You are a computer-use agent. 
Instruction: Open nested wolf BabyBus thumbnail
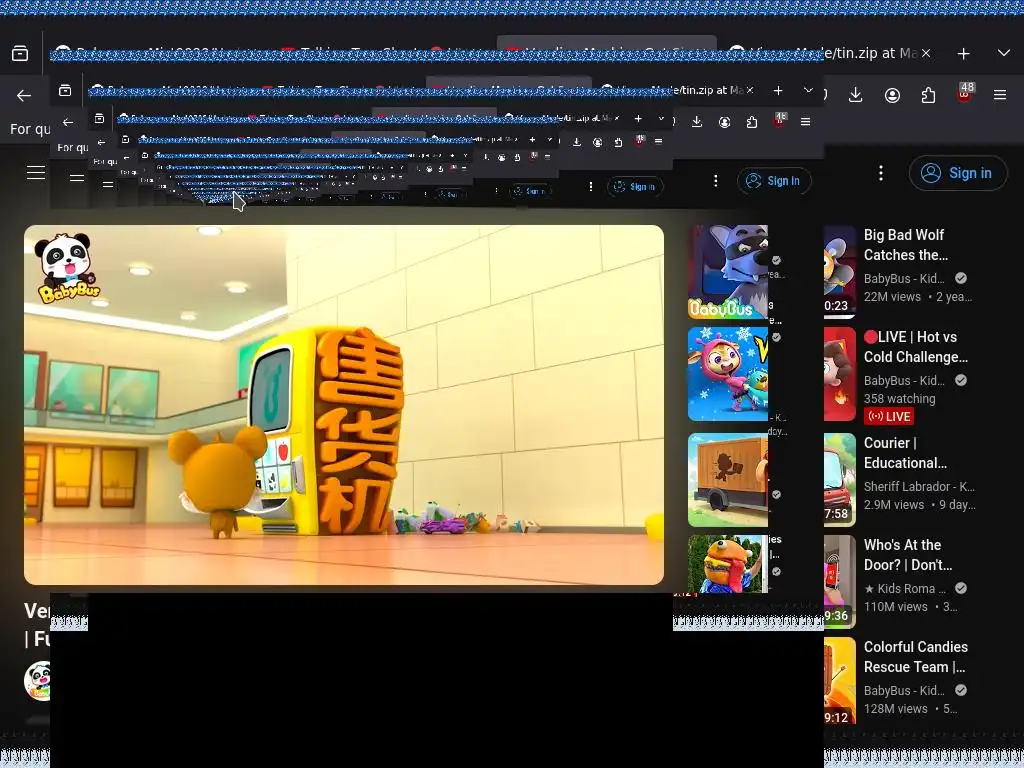coord(728,272)
